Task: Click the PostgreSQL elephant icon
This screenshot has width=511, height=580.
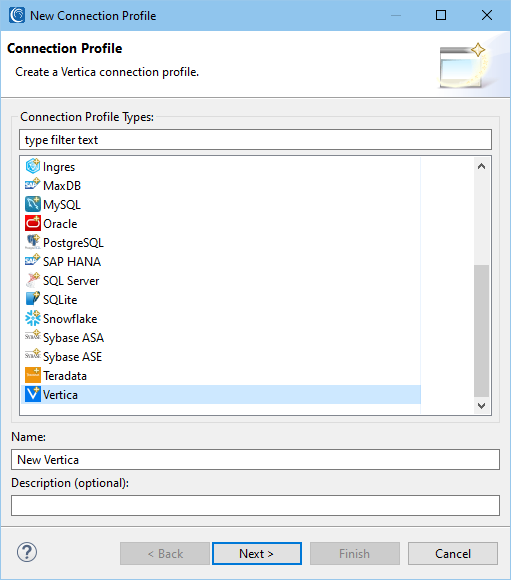Action: pos(33,243)
